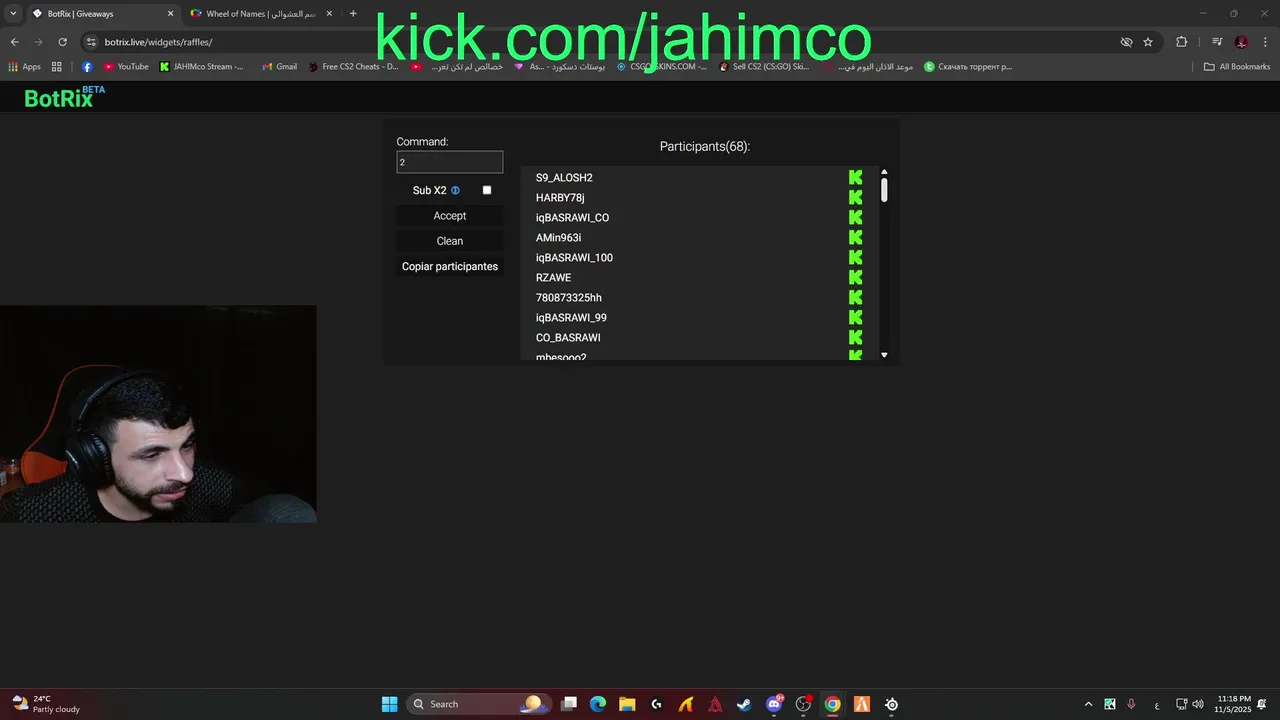Click the Kick icon beside 780873325hh
Viewport: 1280px width, 720px height.
(855, 297)
